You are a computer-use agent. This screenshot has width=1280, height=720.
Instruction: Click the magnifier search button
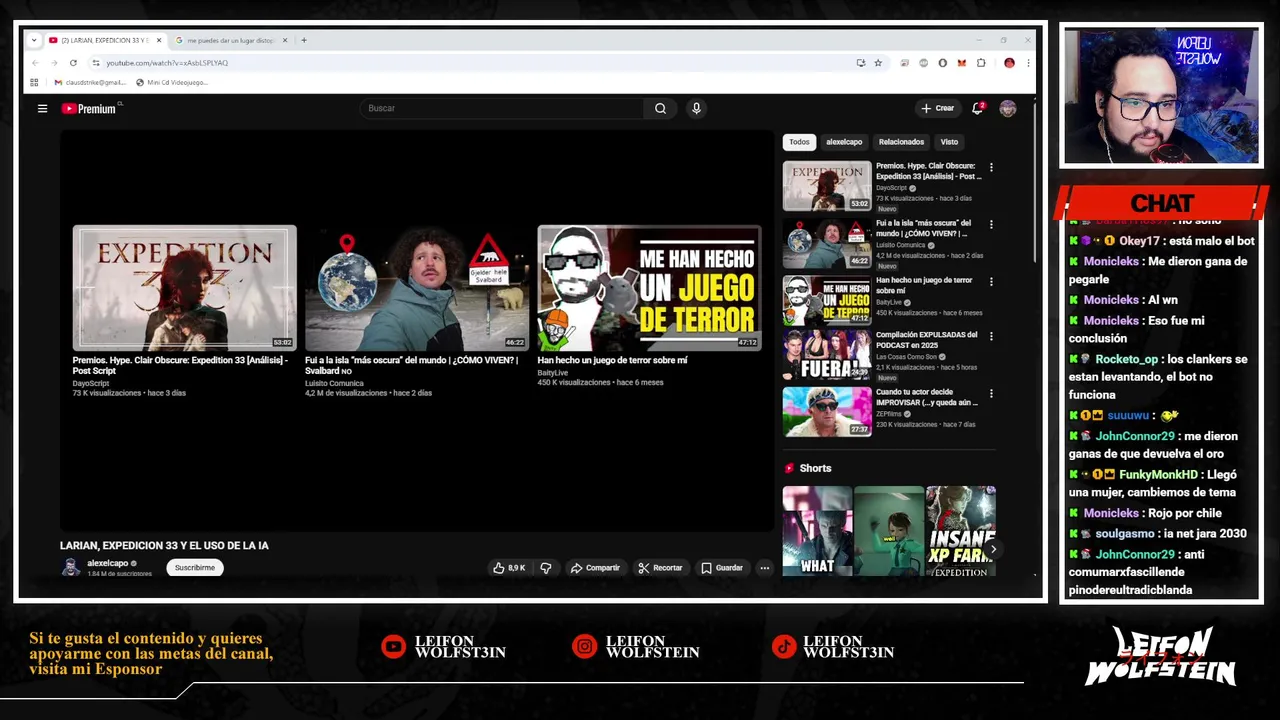click(660, 108)
